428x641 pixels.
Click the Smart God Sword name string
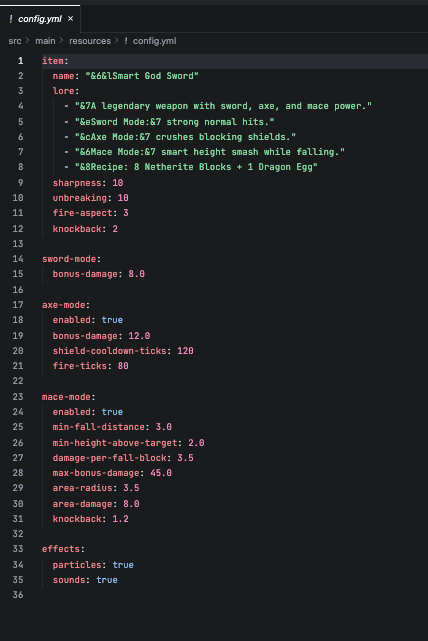click(x=142, y=76)
